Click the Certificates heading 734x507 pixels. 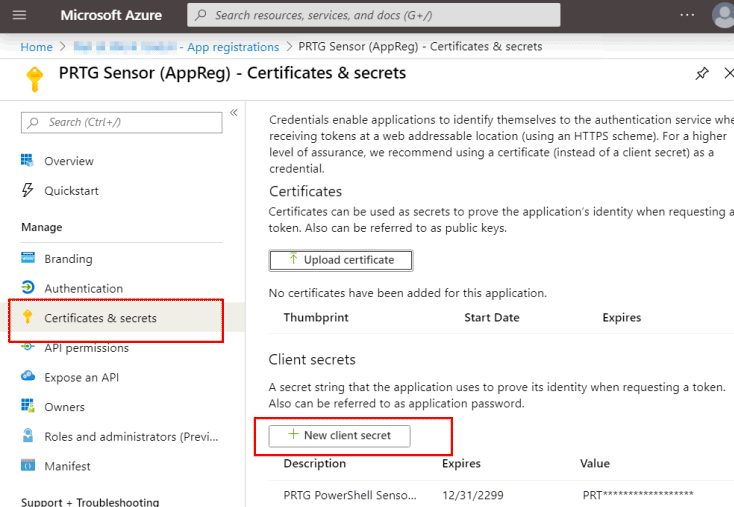[305, 191]
